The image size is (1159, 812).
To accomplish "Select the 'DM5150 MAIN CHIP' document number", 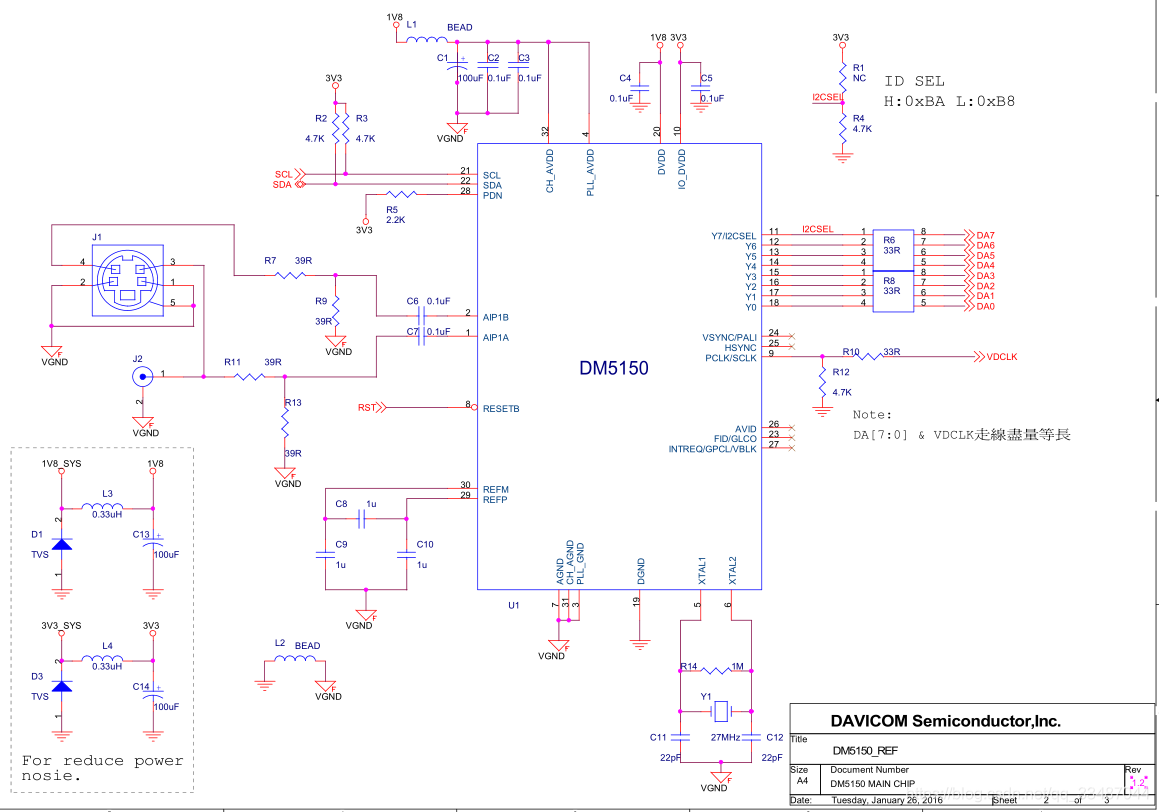I will coord(872,783).
